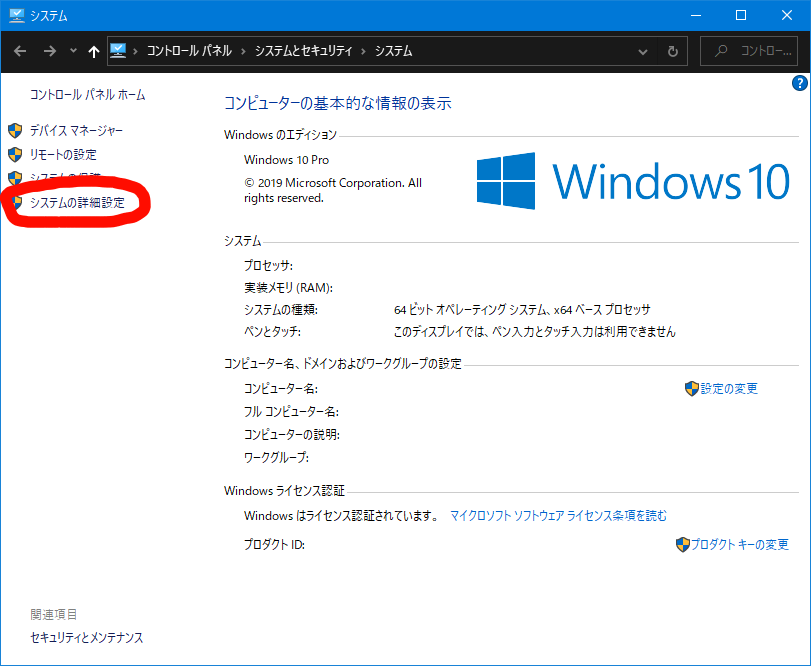Click shield icon beside リモートの設定
Screen dimensions: 811x666
pos(15,154)
